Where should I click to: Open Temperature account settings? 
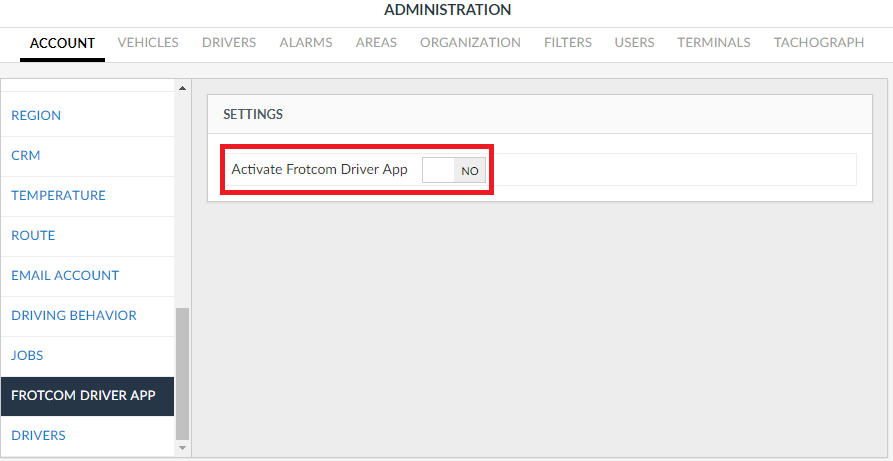point(58,196)
